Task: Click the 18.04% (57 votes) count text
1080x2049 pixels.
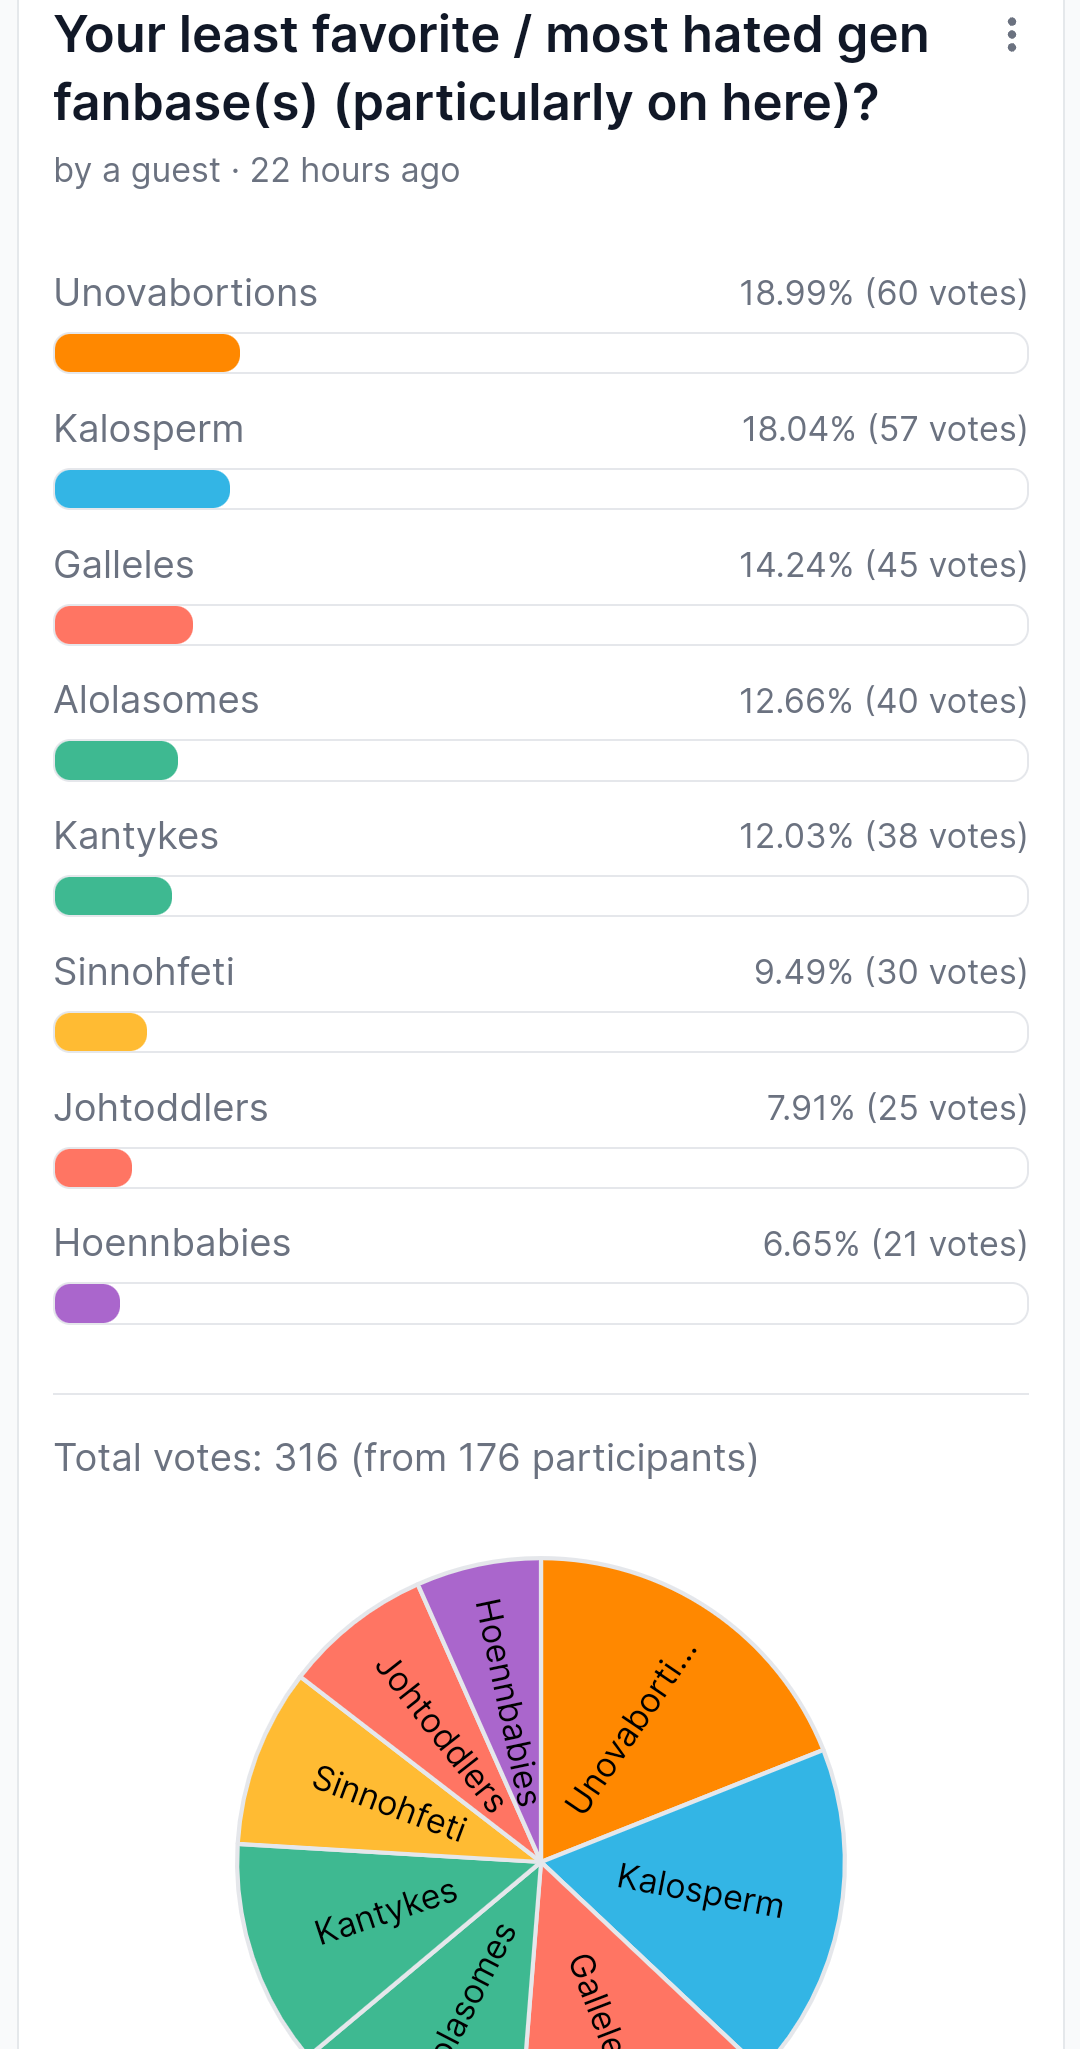Action: click(x=884, y=429)
